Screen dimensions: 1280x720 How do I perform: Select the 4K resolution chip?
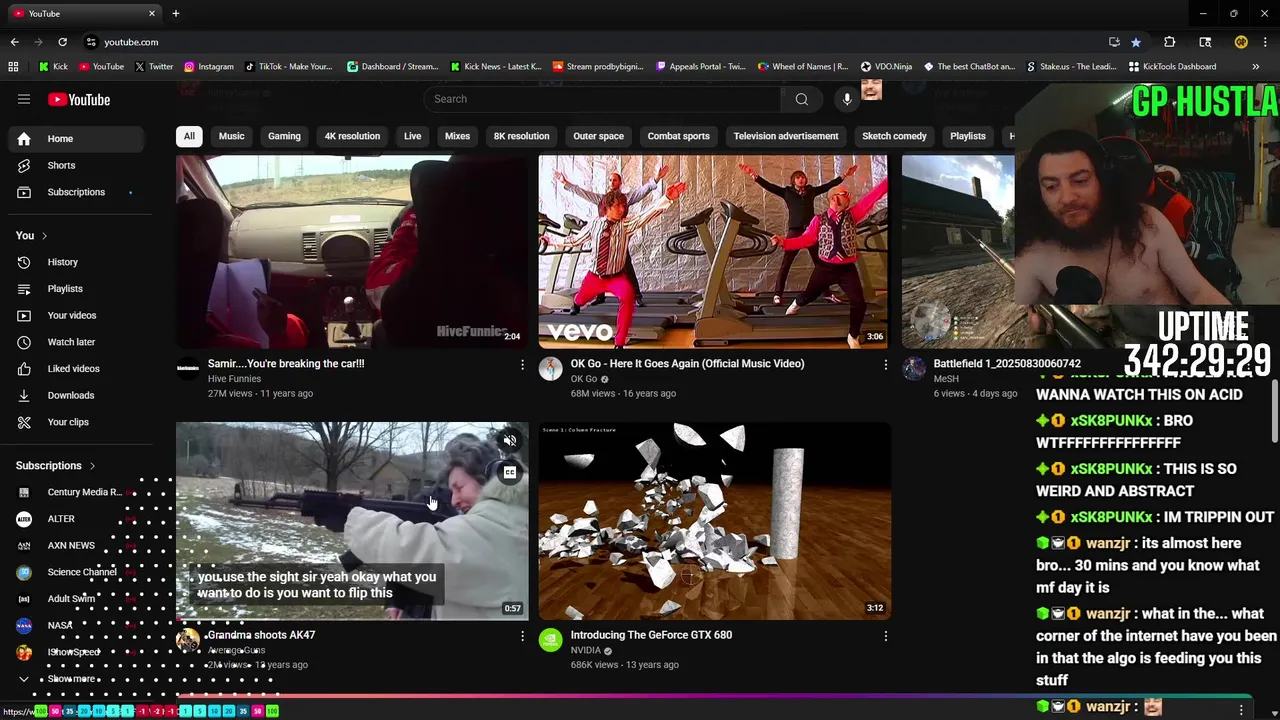coord(352,136)
